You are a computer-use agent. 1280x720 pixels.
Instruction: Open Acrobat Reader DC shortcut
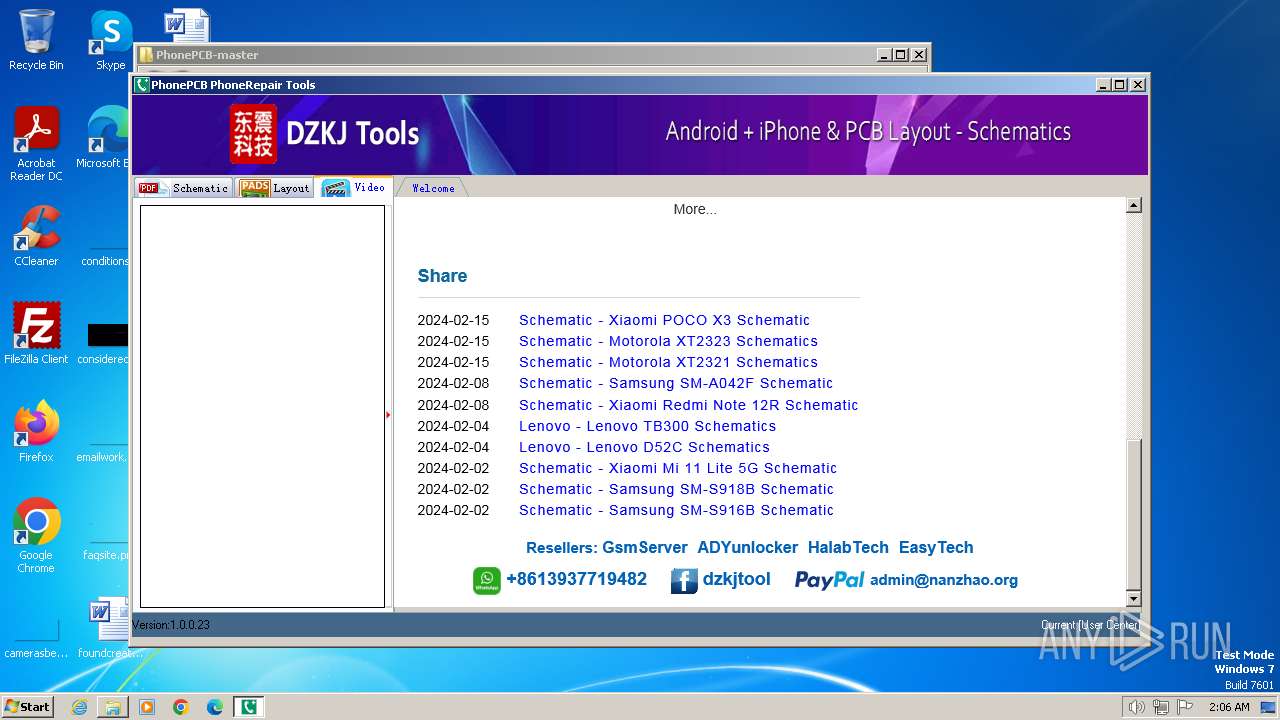pos(36,144)
